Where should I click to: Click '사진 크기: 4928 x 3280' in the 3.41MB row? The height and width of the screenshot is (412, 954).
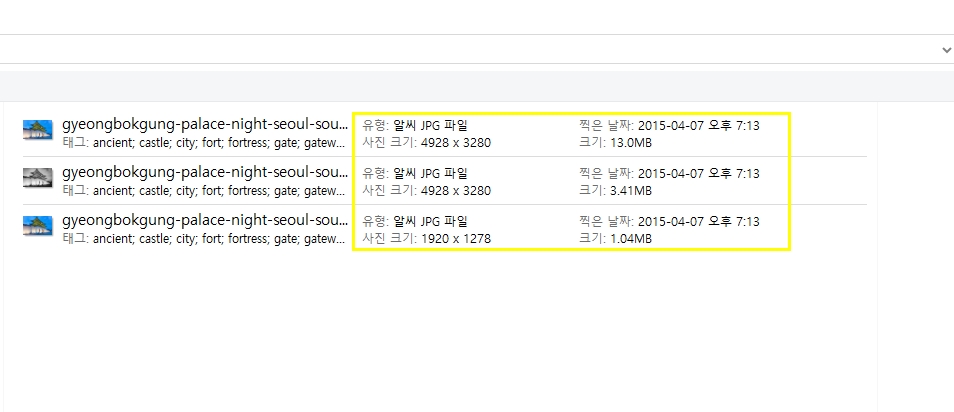point(427,191)
